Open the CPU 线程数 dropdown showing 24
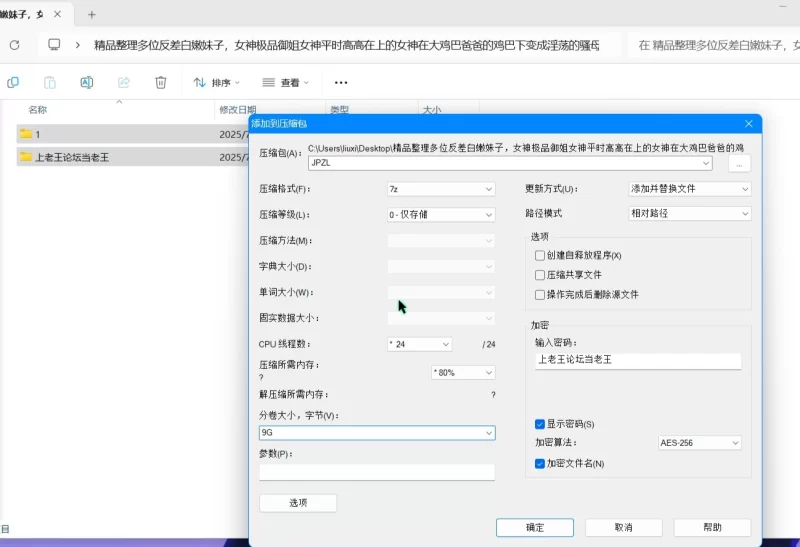 419,344
